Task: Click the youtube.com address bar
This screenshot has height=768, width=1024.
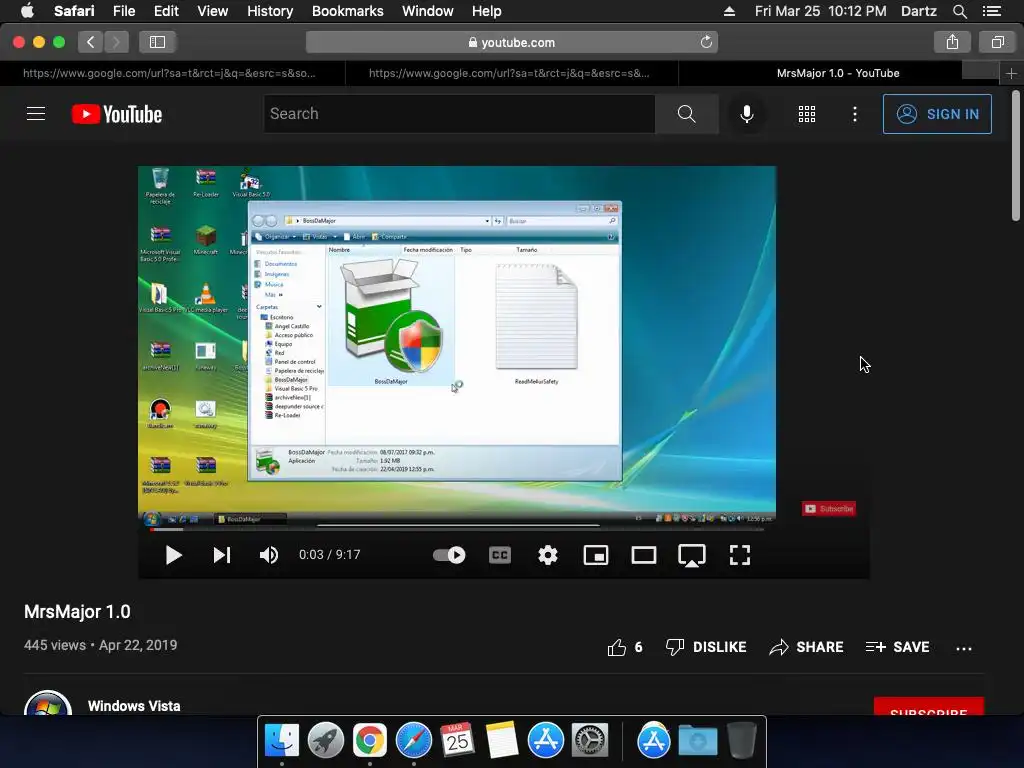Action: (511, 42)
